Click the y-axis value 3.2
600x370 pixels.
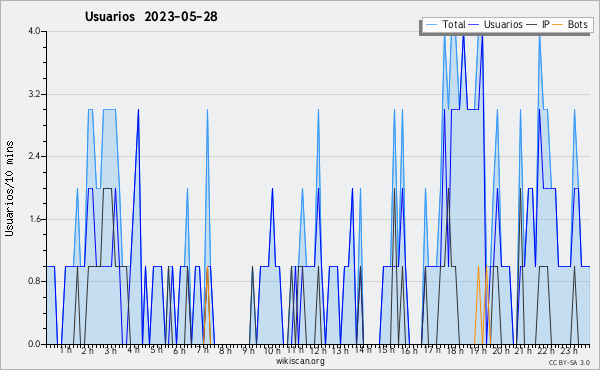pos(34,94)
